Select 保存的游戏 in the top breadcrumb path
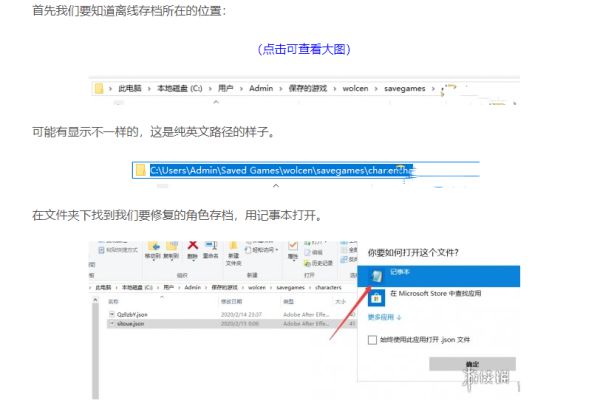This screenshot has width=600, height=406. [x=308, y=88]
